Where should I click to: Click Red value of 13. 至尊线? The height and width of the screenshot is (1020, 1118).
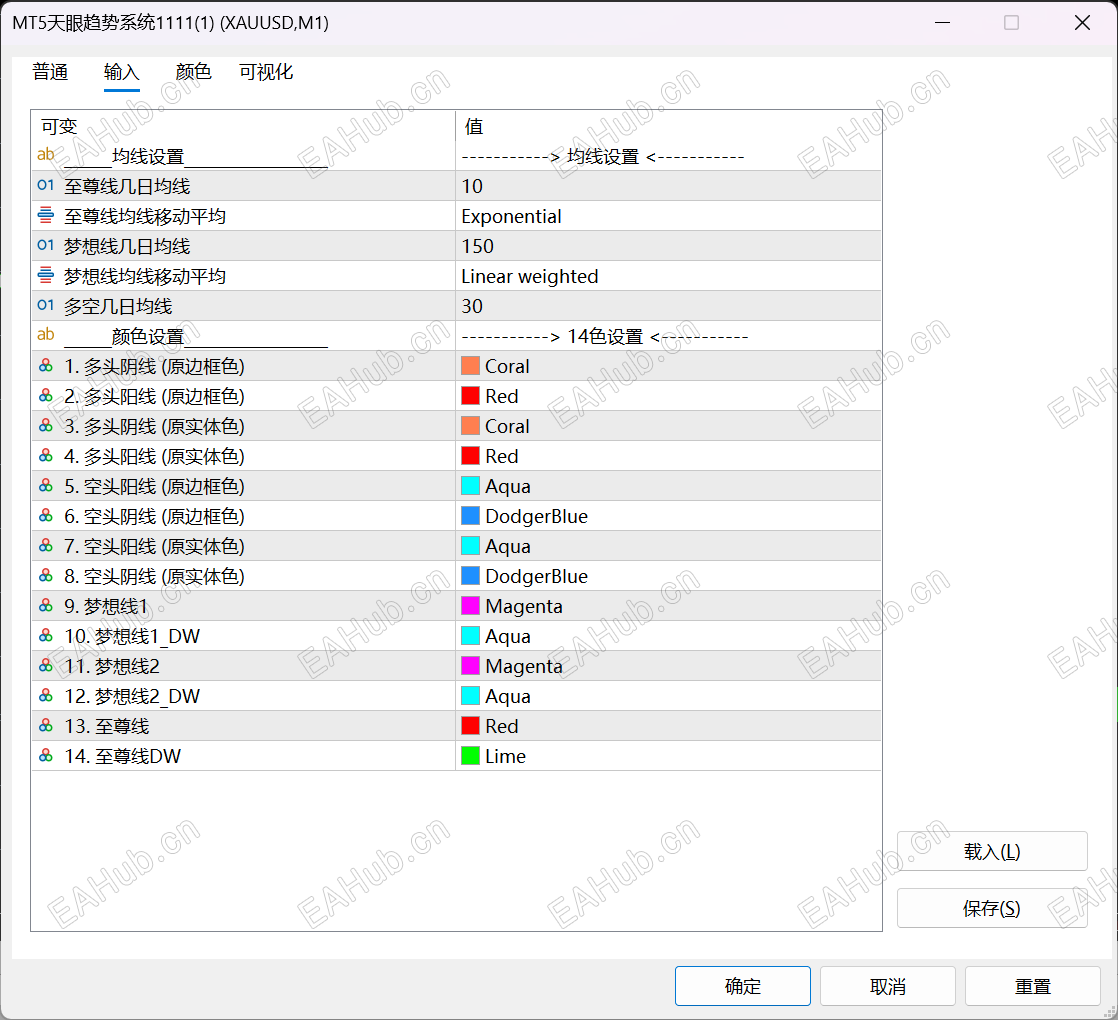(x=501, y=726)
